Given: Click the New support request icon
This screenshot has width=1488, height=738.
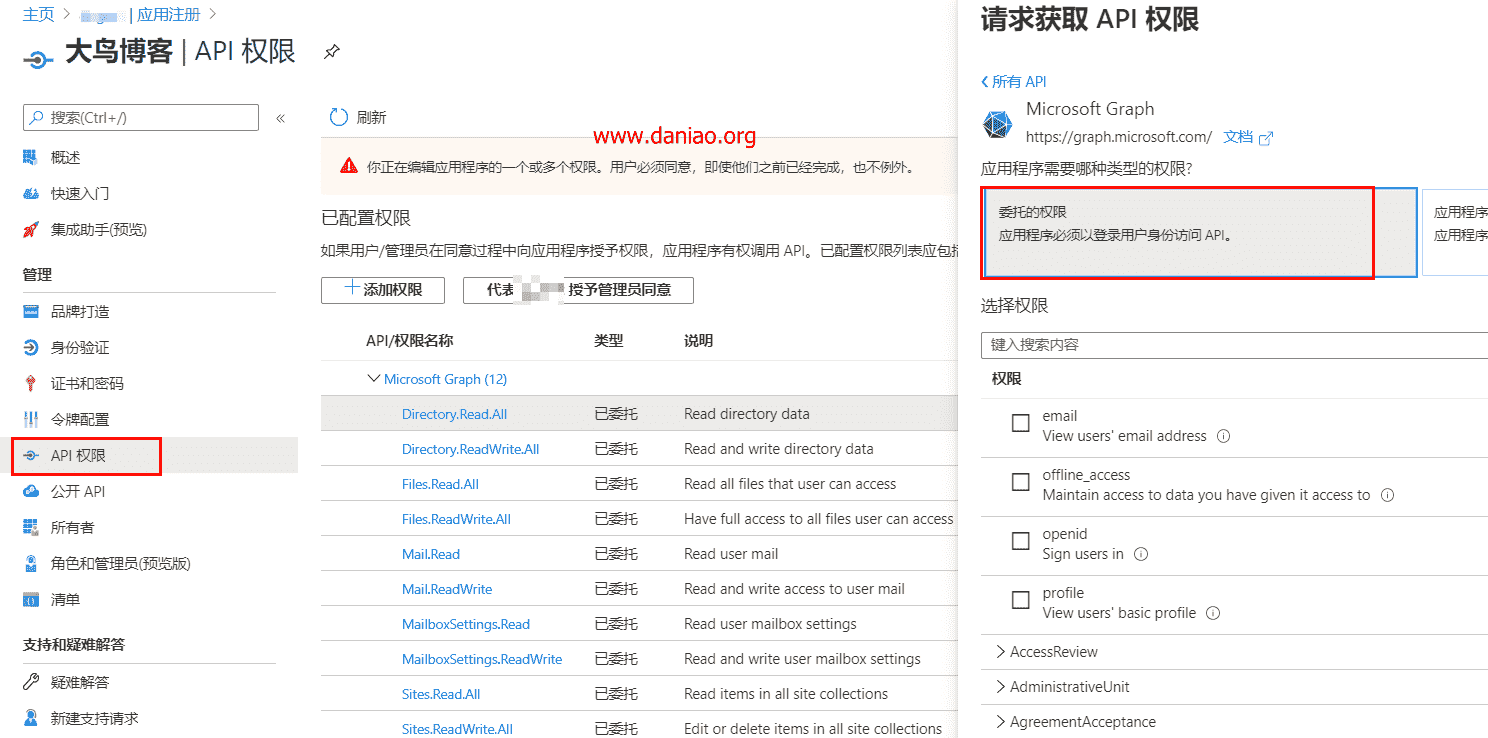Looking at the screenshot, I should click(x=31, y=718).
